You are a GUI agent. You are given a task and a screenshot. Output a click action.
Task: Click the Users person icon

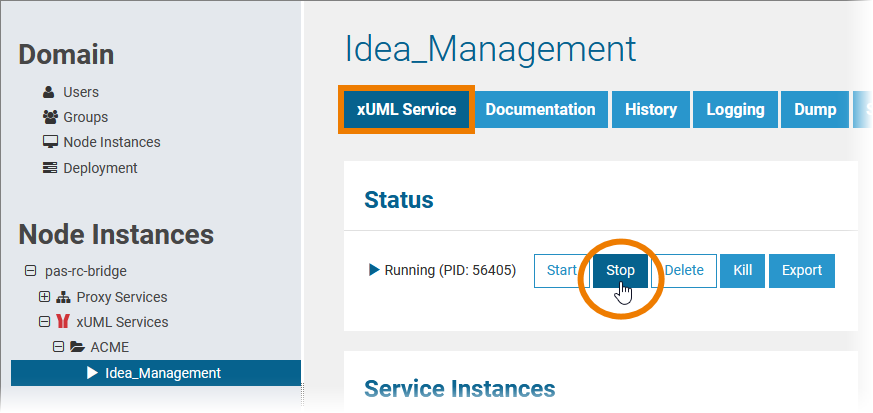click(49, 92)
